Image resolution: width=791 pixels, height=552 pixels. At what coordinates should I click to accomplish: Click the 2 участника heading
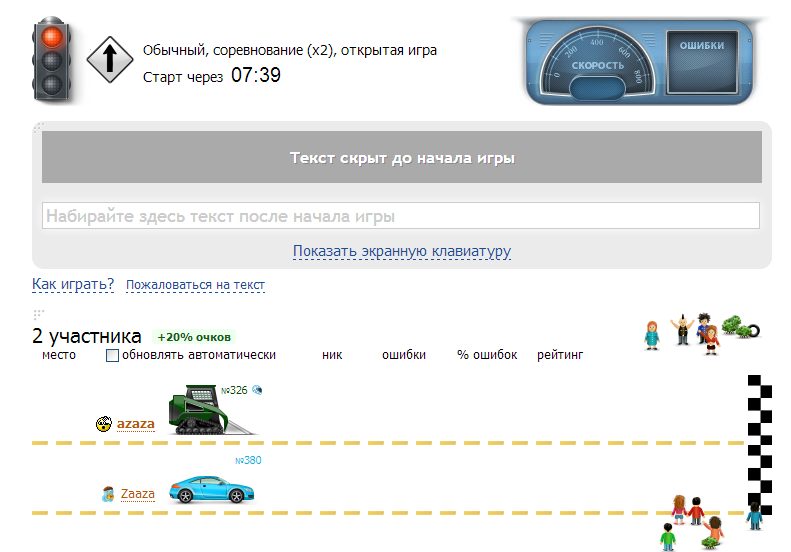(86, 336)
